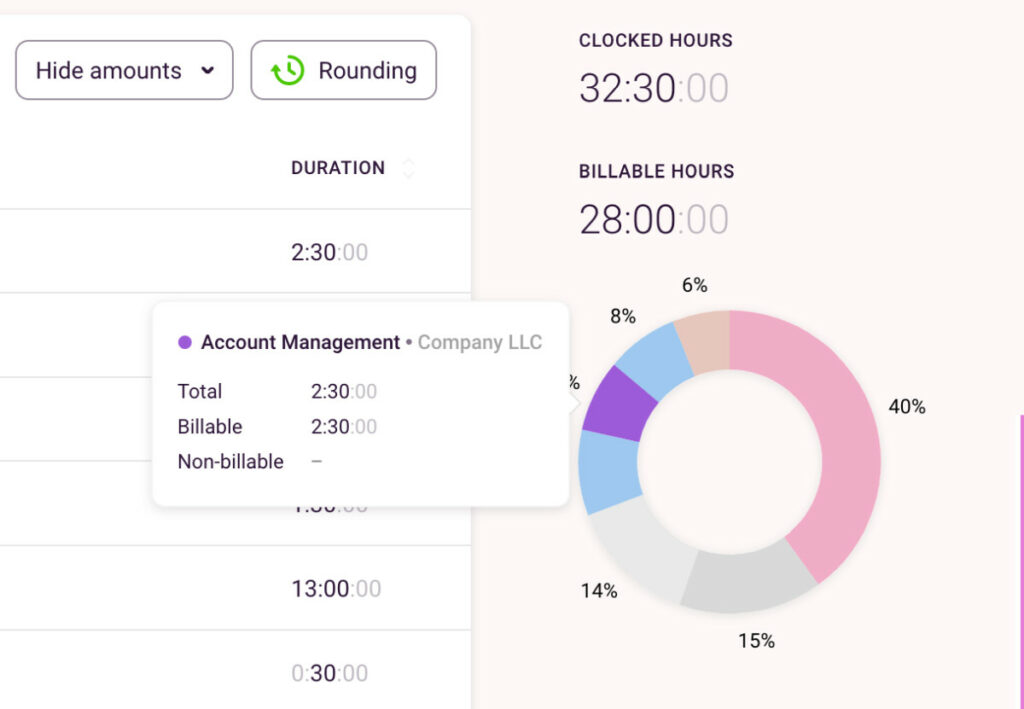The width and height of the screenshot is (1024, 709).
Task: Click the 0:30:00 duration entry
Action: 329,673
